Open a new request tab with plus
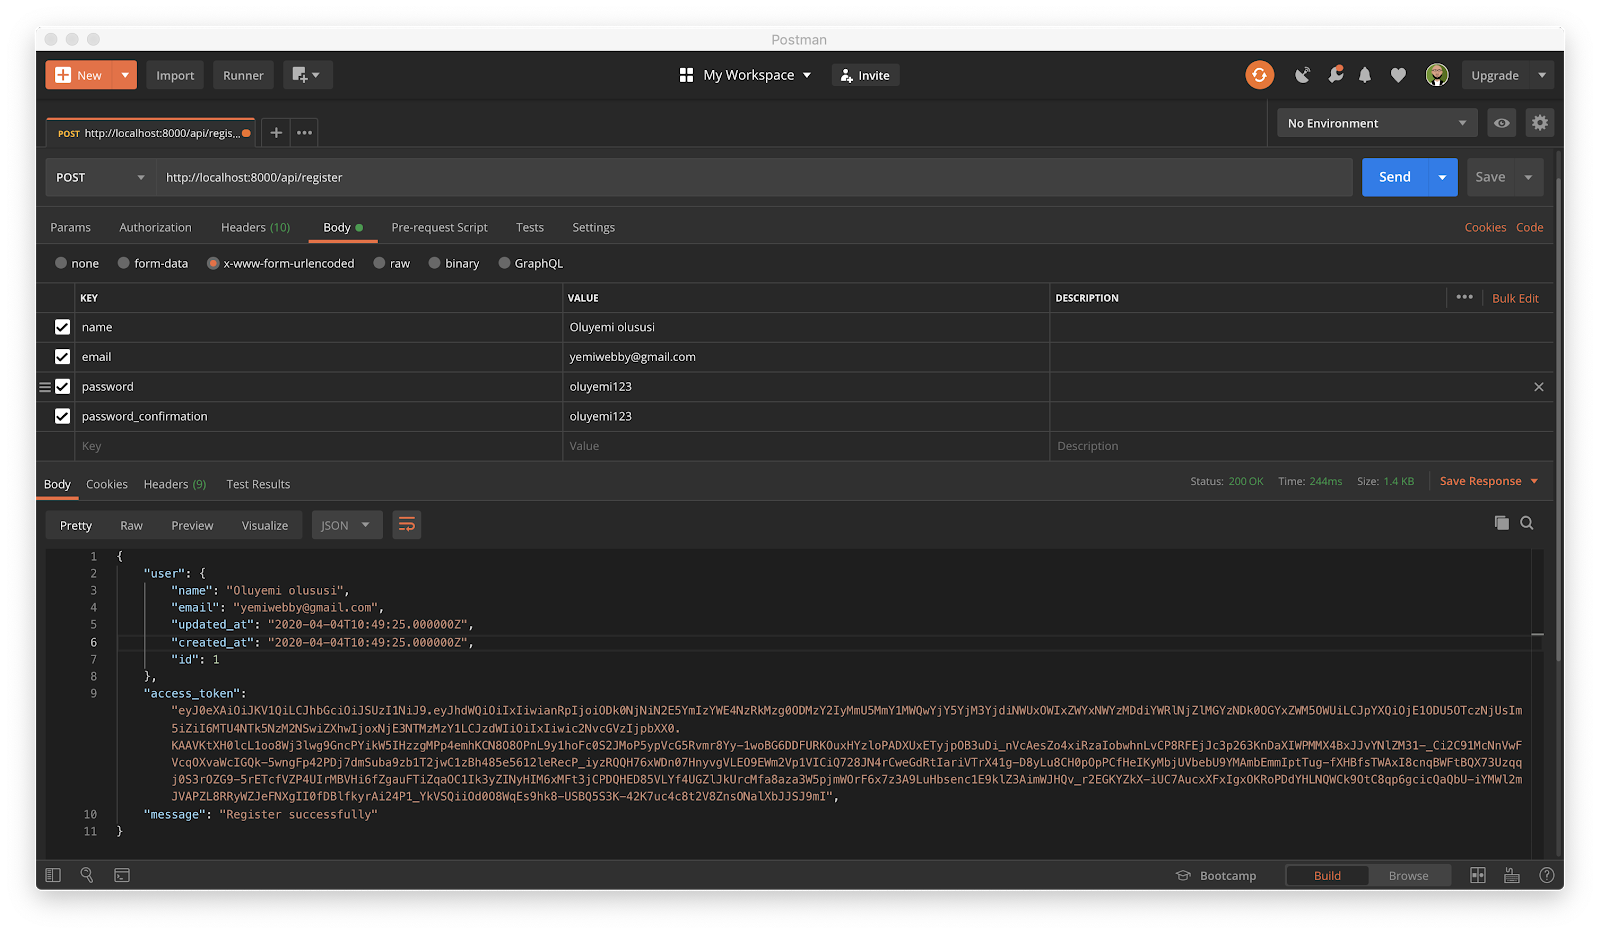 [x=276, y=132]
